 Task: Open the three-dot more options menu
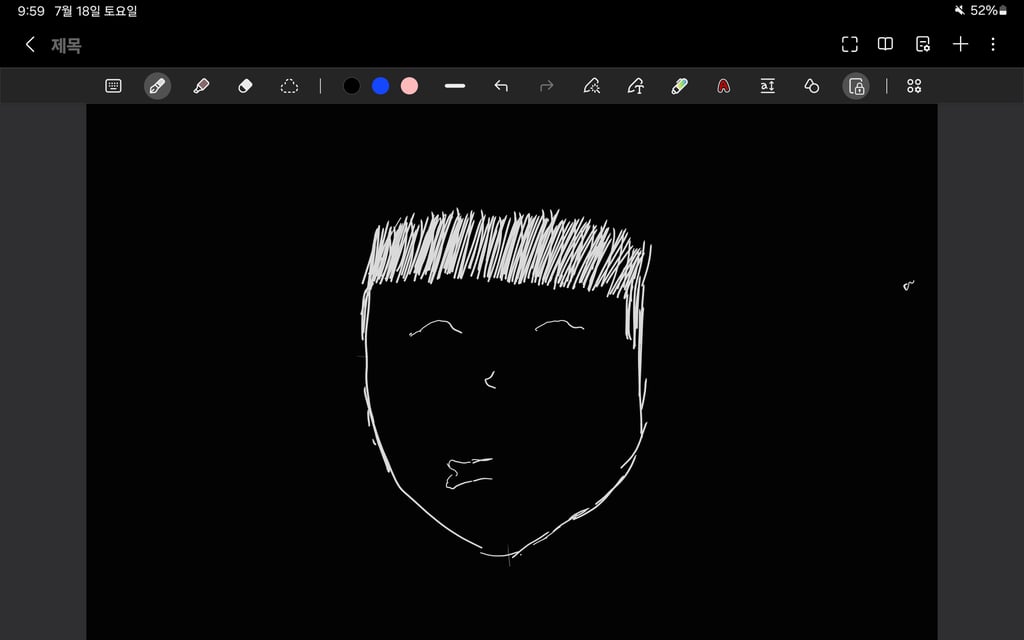[x=993, y=44]
